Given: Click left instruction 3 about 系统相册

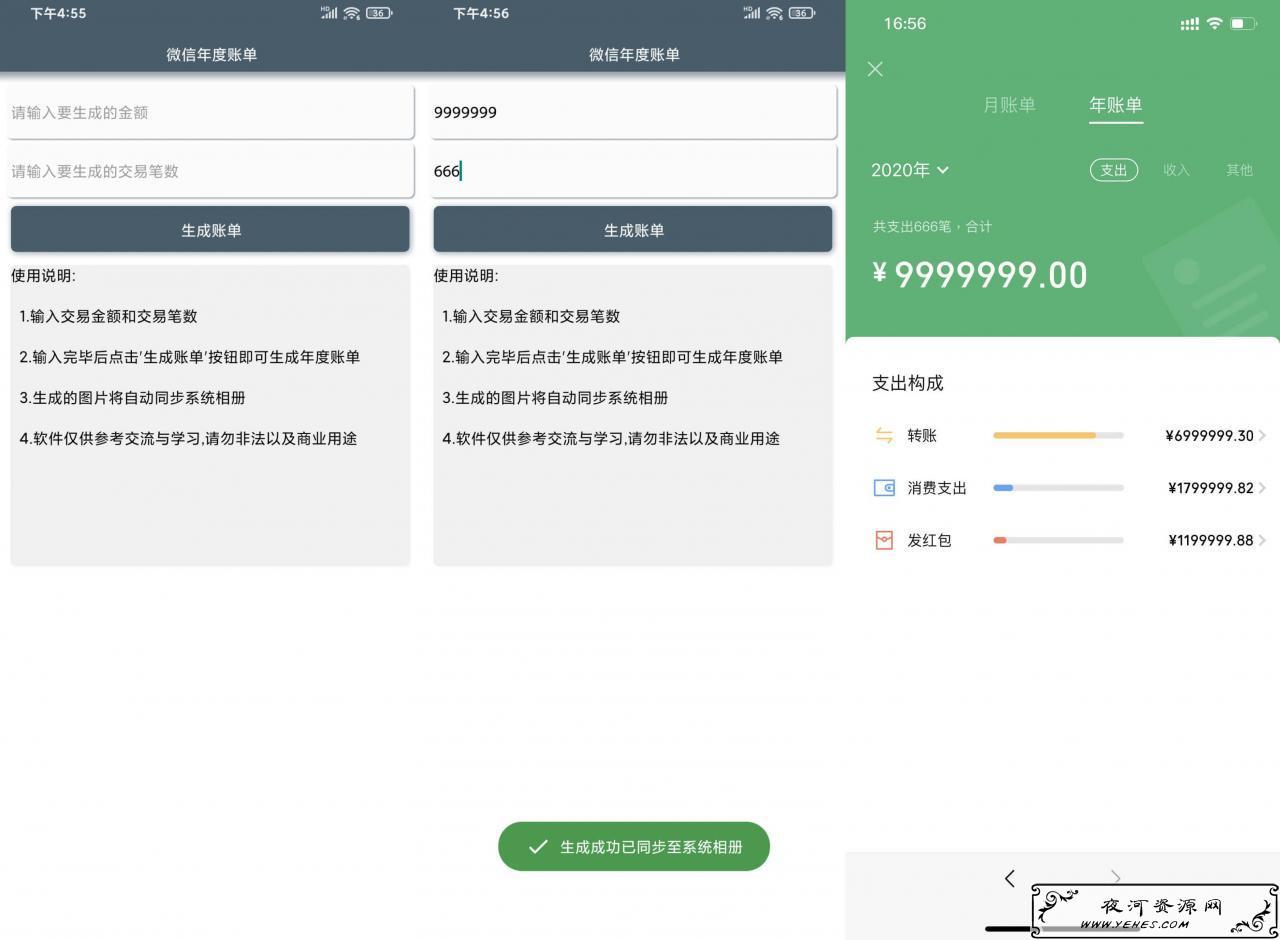Looking at the screenshot, I should click(x=132, y=397).
